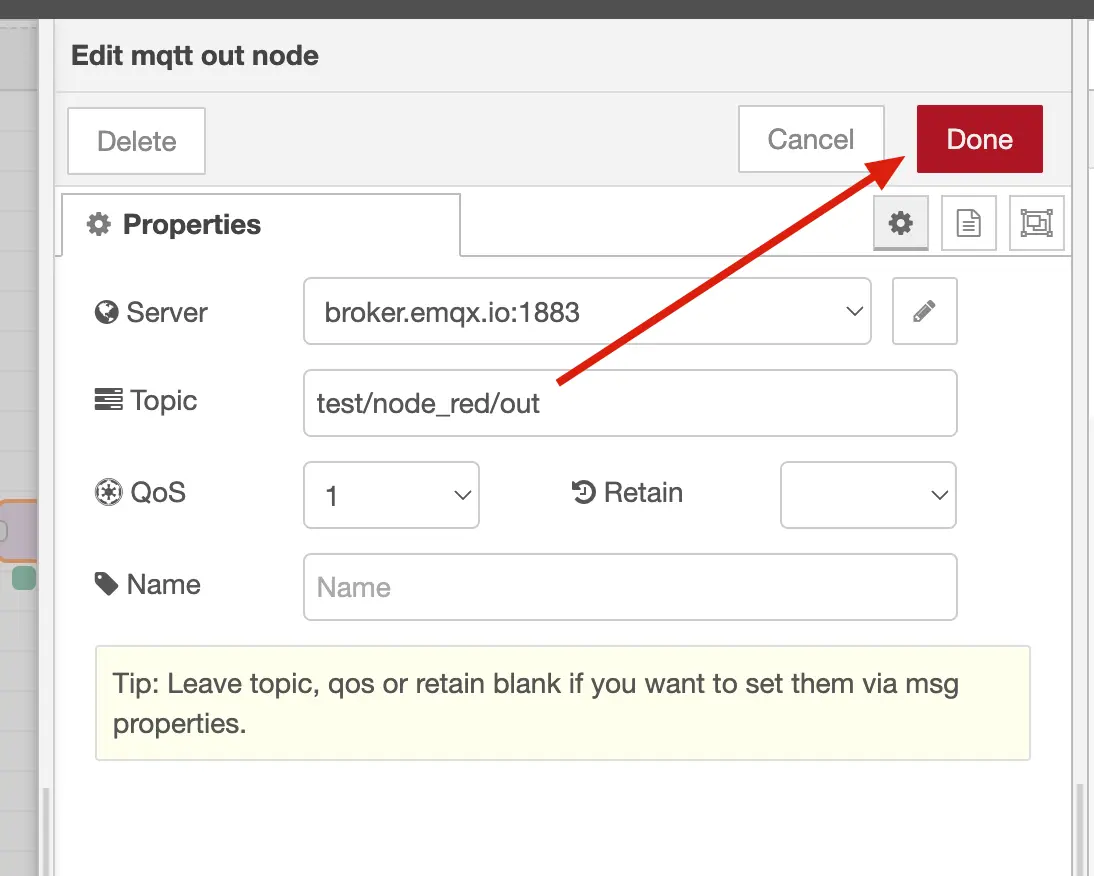Delete the mqtt out node
1094x876 pixels.
click(135, 140)
